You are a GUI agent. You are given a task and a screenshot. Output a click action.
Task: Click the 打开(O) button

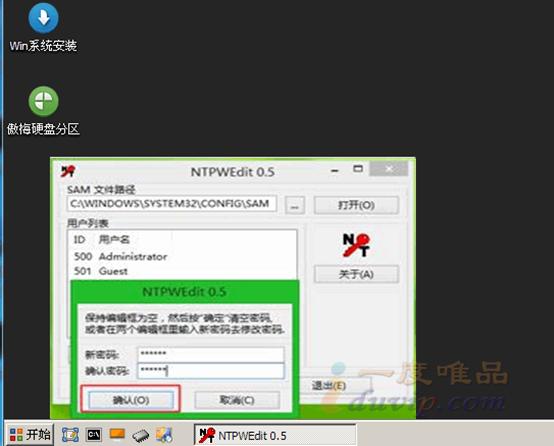point(356,205)
